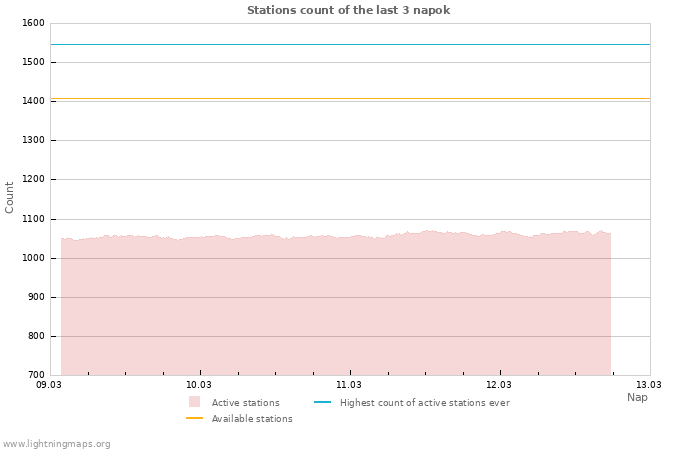Click the 700 y-axis value

coord(36,375)
